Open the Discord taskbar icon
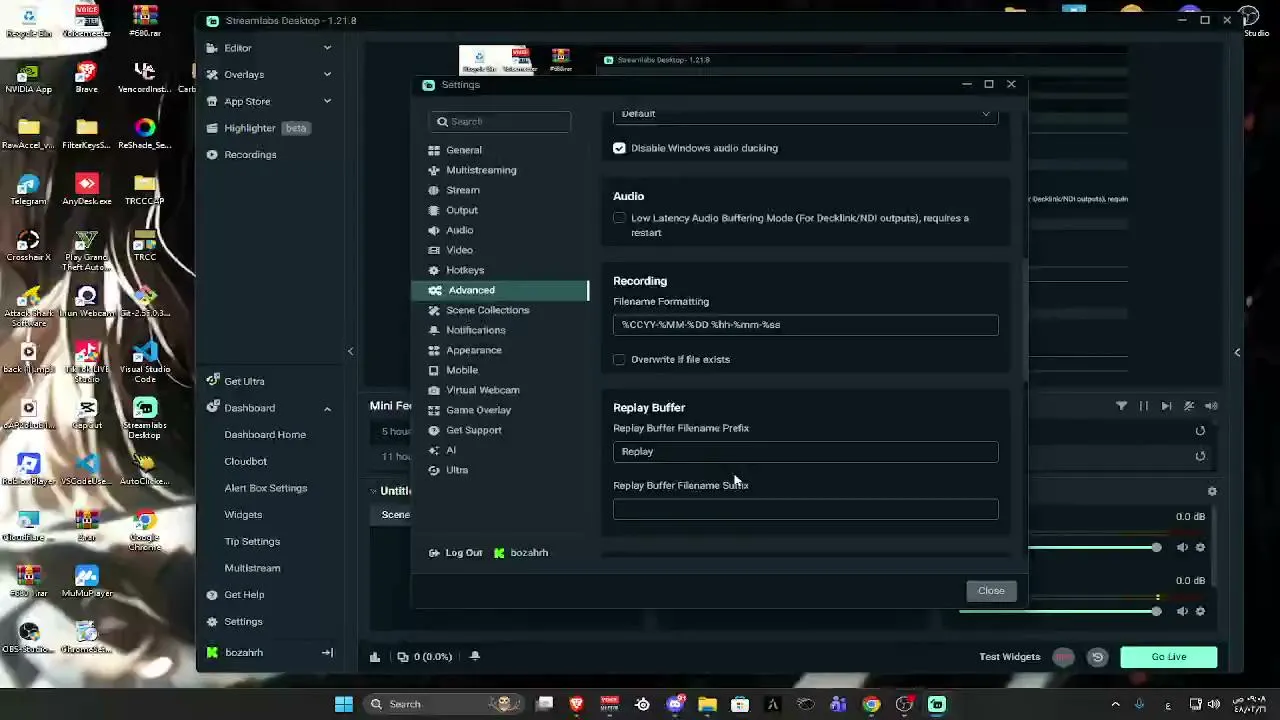The height and width of the screenshot is (720, 1280). click(675, 704)
